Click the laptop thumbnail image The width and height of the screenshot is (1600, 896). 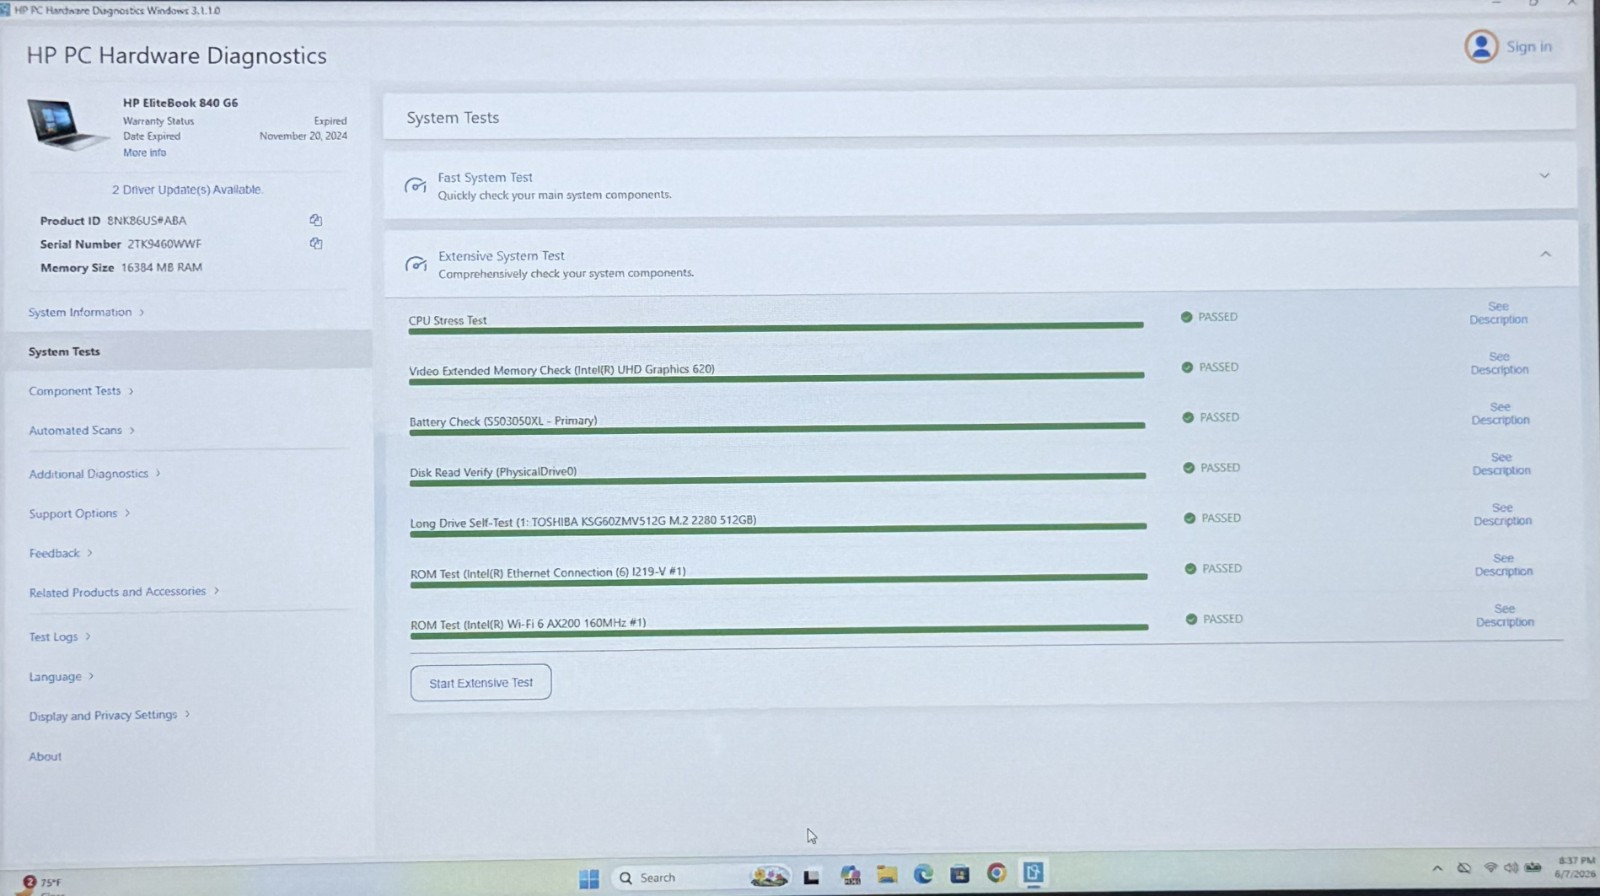tap(66, 125)
